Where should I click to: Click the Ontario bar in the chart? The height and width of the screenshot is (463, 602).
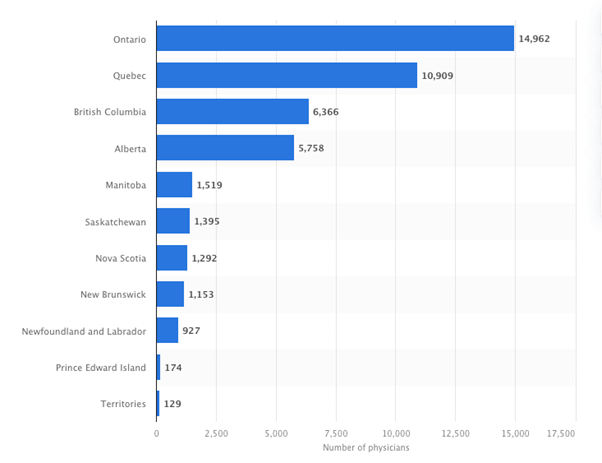335,39
